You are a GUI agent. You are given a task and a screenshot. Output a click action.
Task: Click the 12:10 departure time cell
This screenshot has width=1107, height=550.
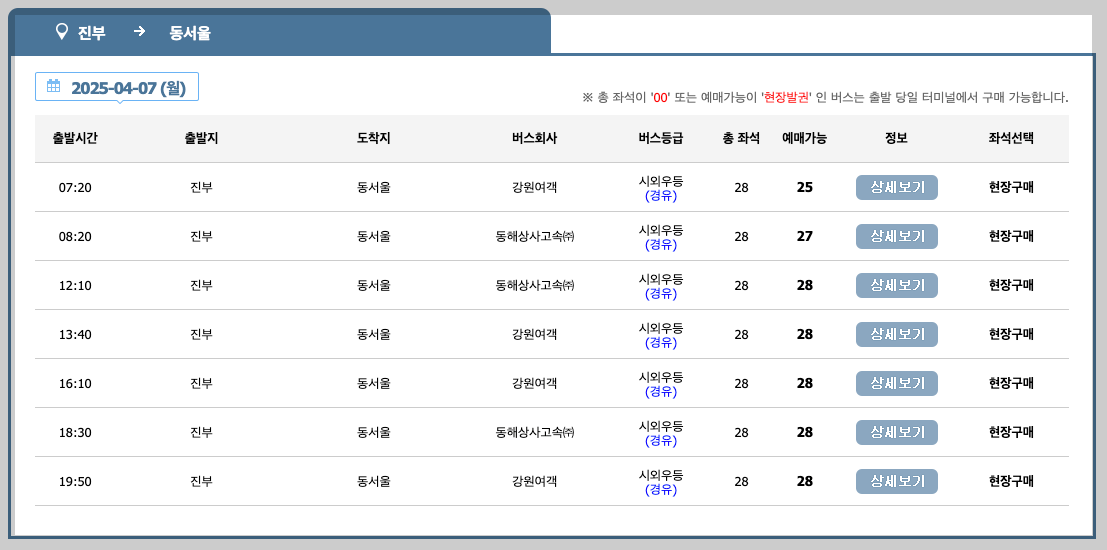(x=75, y=286)
